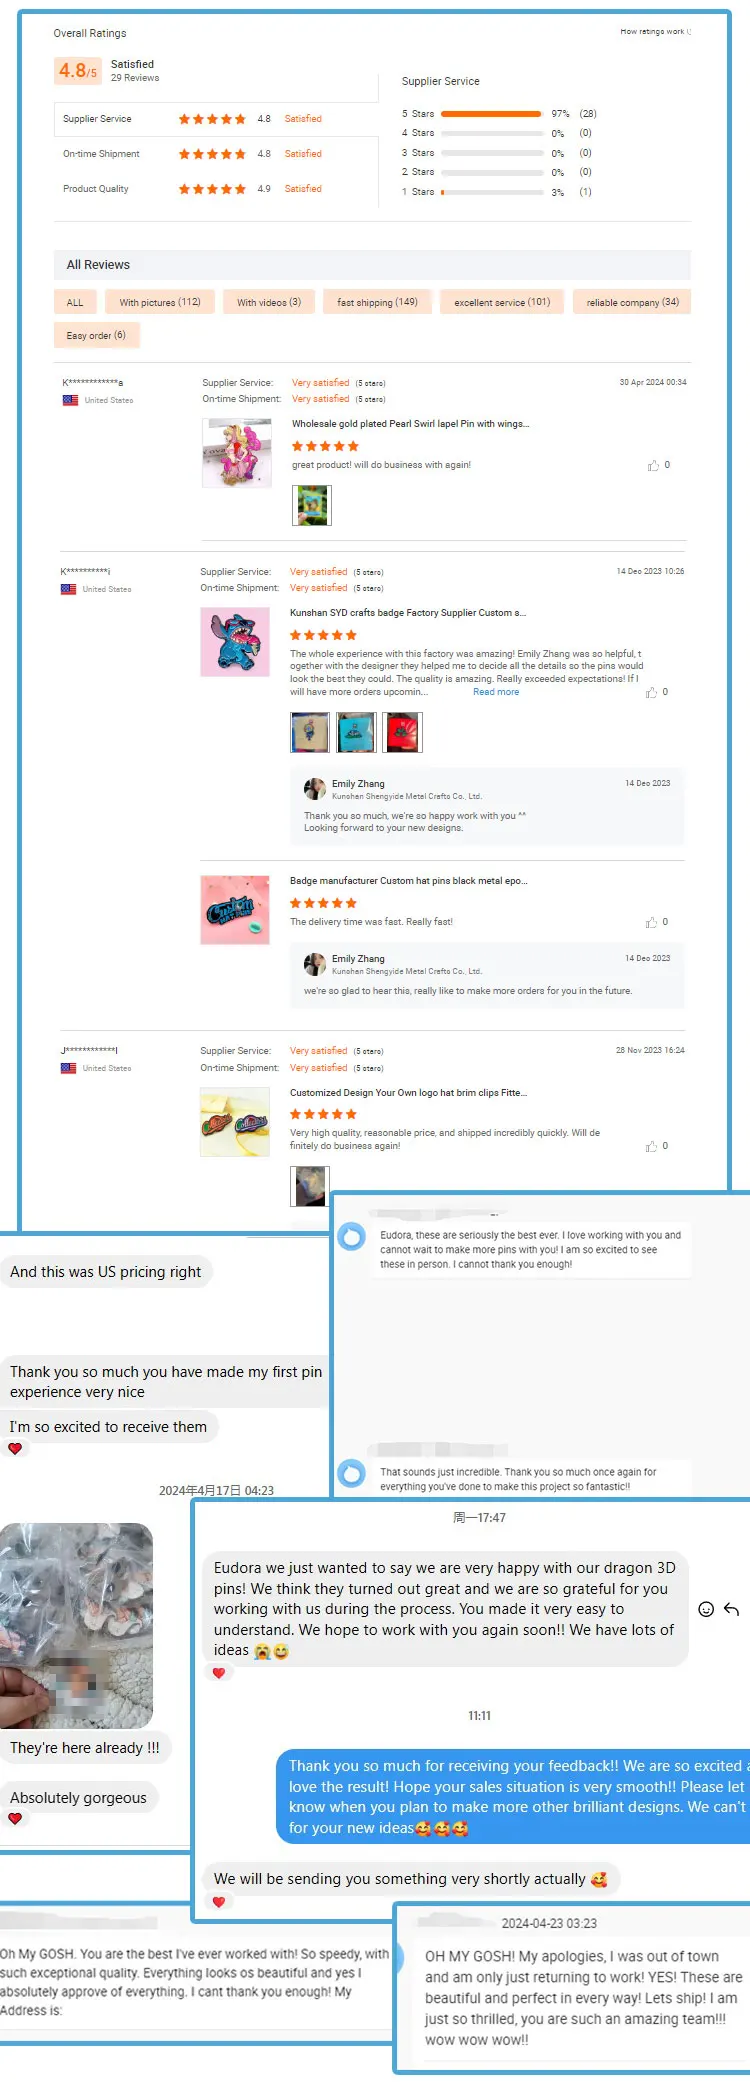The height and width of the screenshot is (2084, 750).
Task: Open blue Stitch pin product thumbnail
Action: (235, 642)
